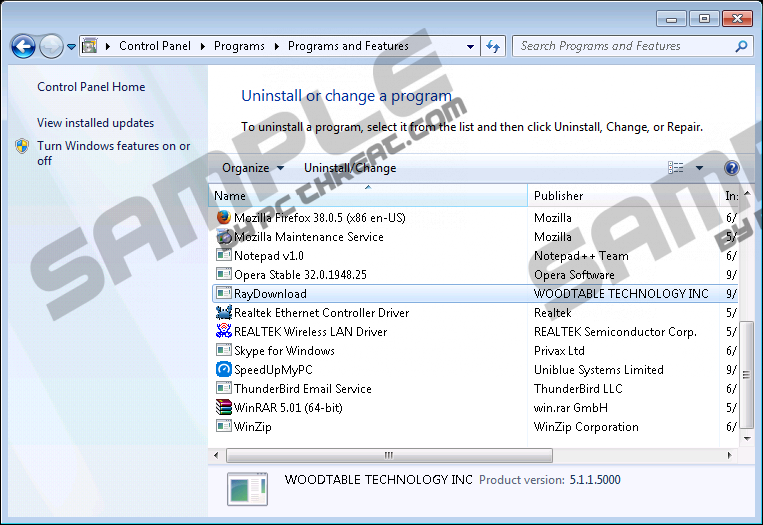Click the WinRAR 5.01 icon
This screenshot has height=525, width=763.
click(x=224, y=407)
